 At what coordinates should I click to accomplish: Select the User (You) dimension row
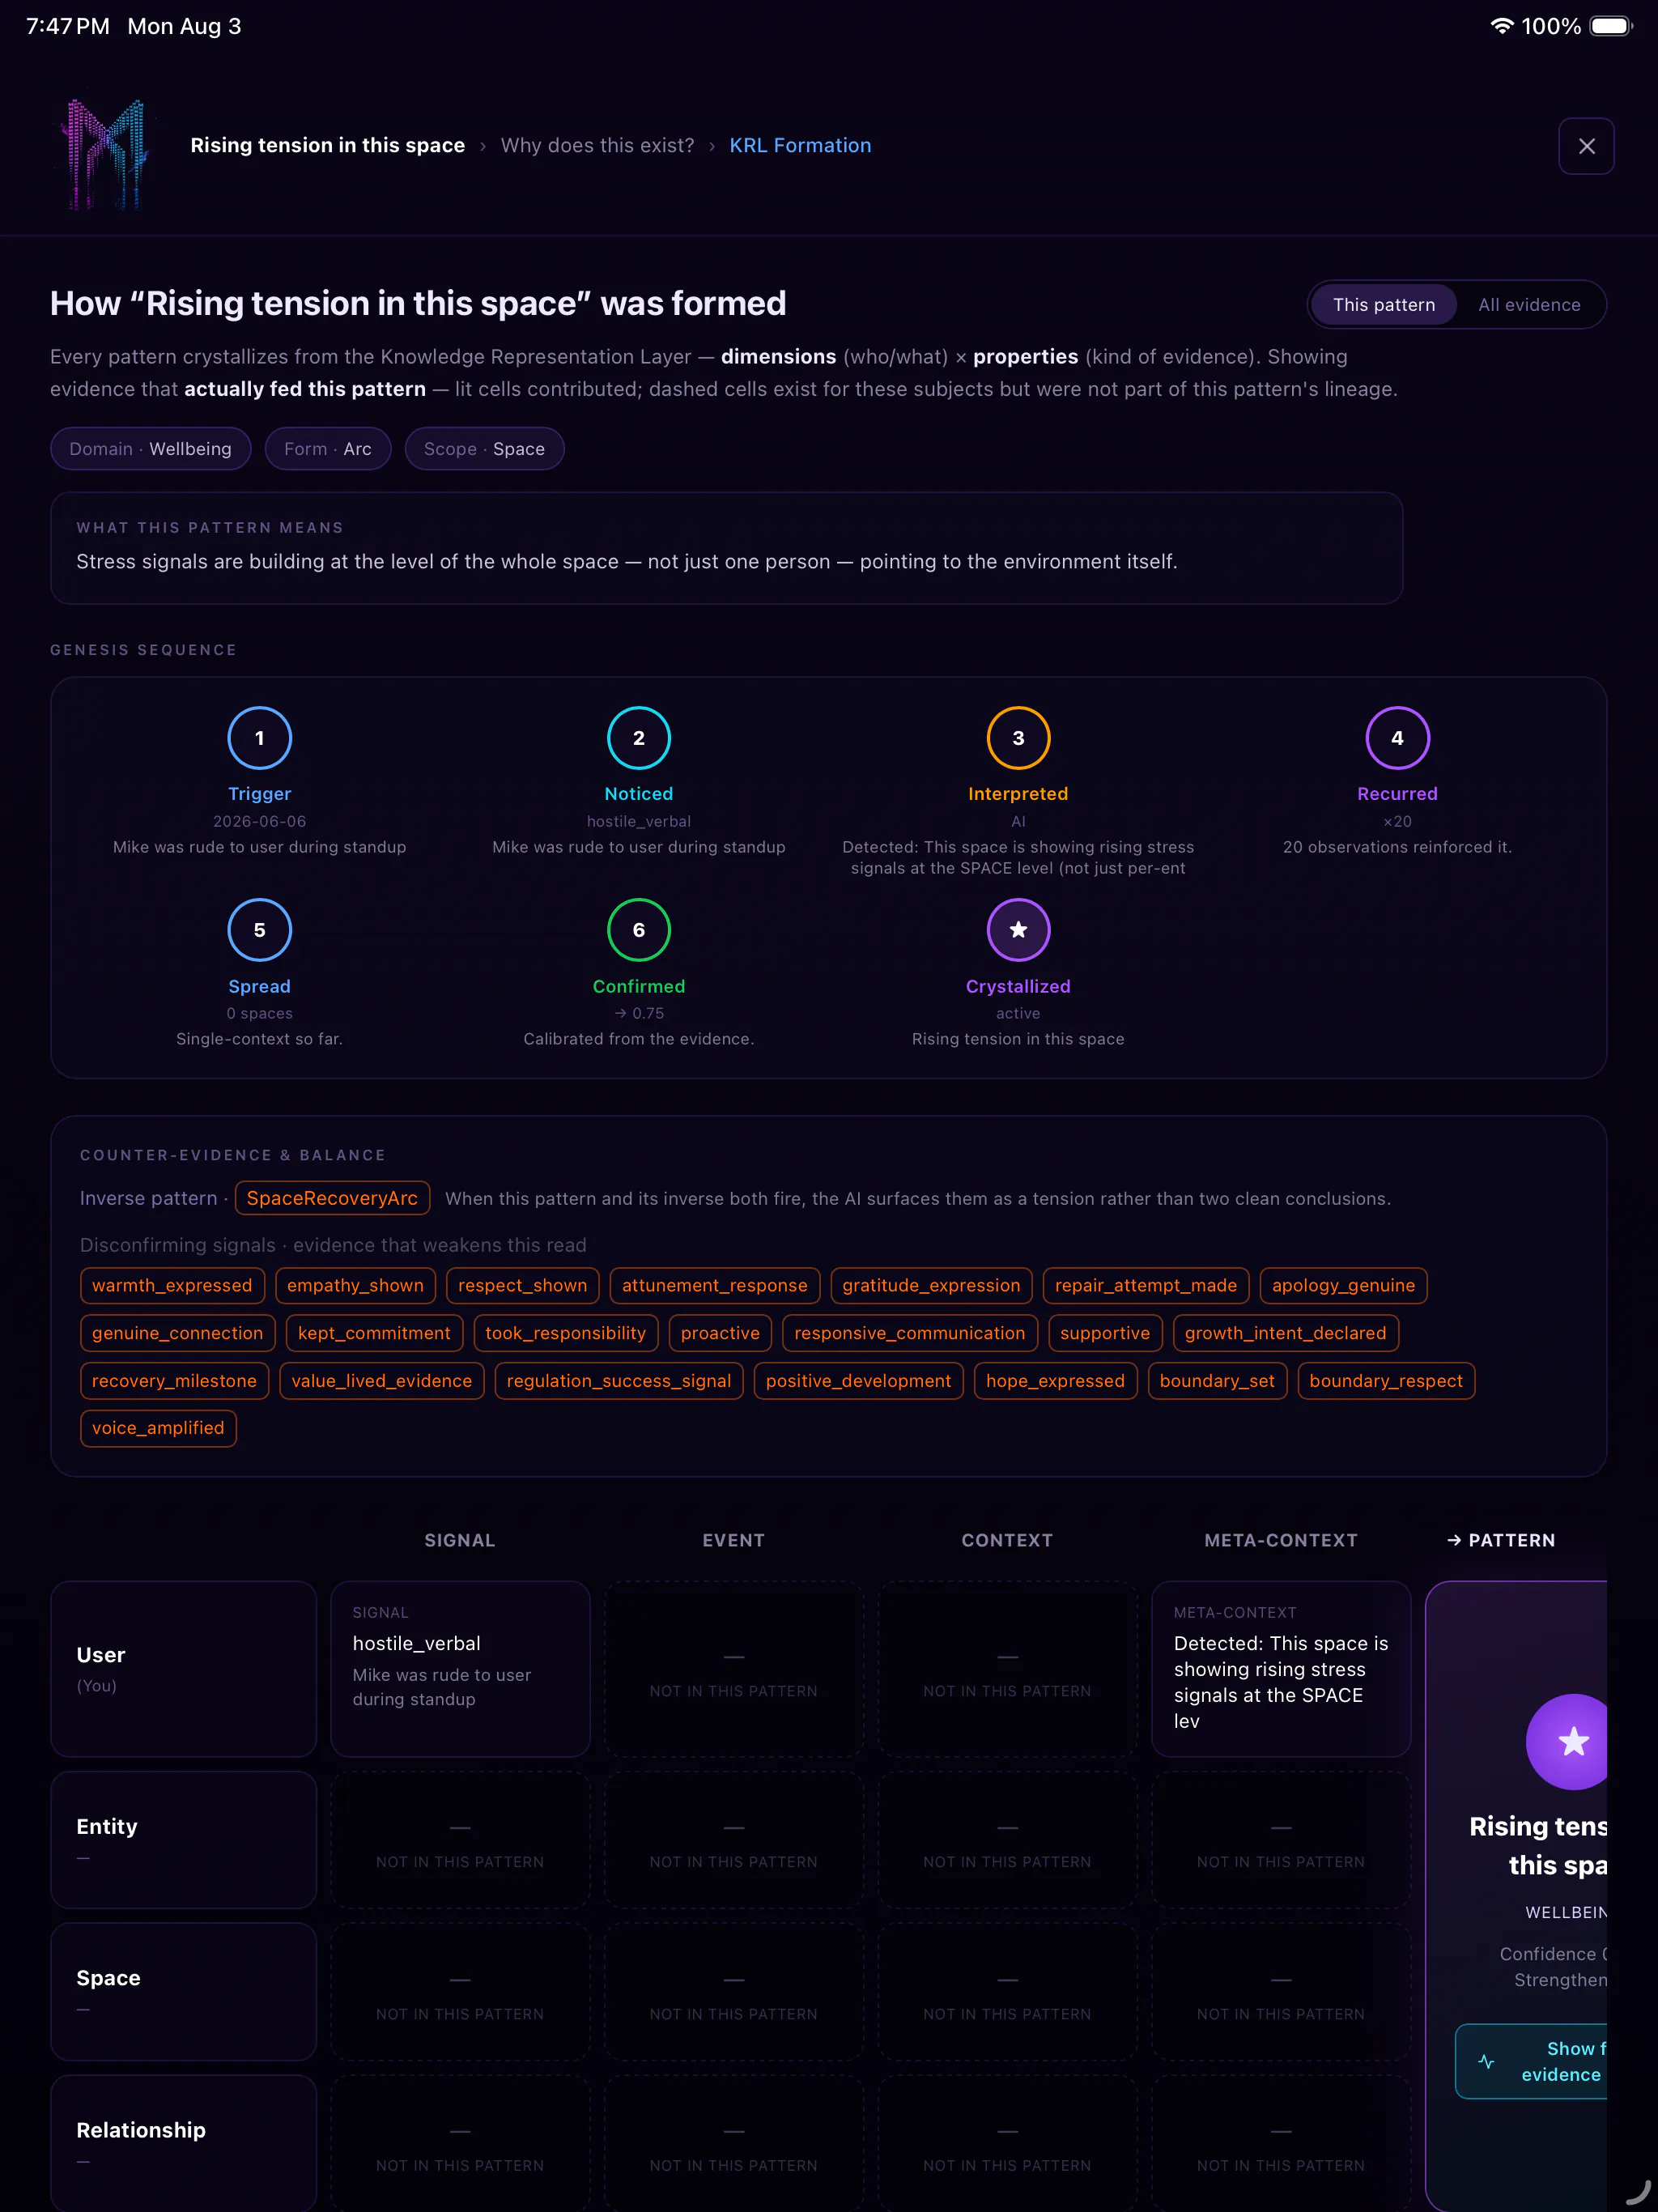point(184,1668)
